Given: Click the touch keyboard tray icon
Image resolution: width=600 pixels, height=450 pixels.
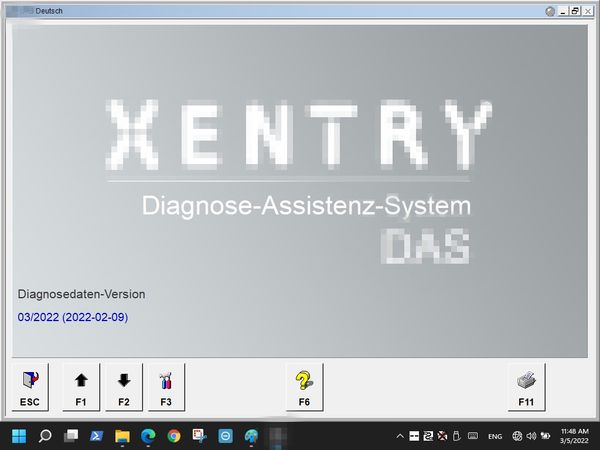Looking at the screenshot, I should click(473, 435).
